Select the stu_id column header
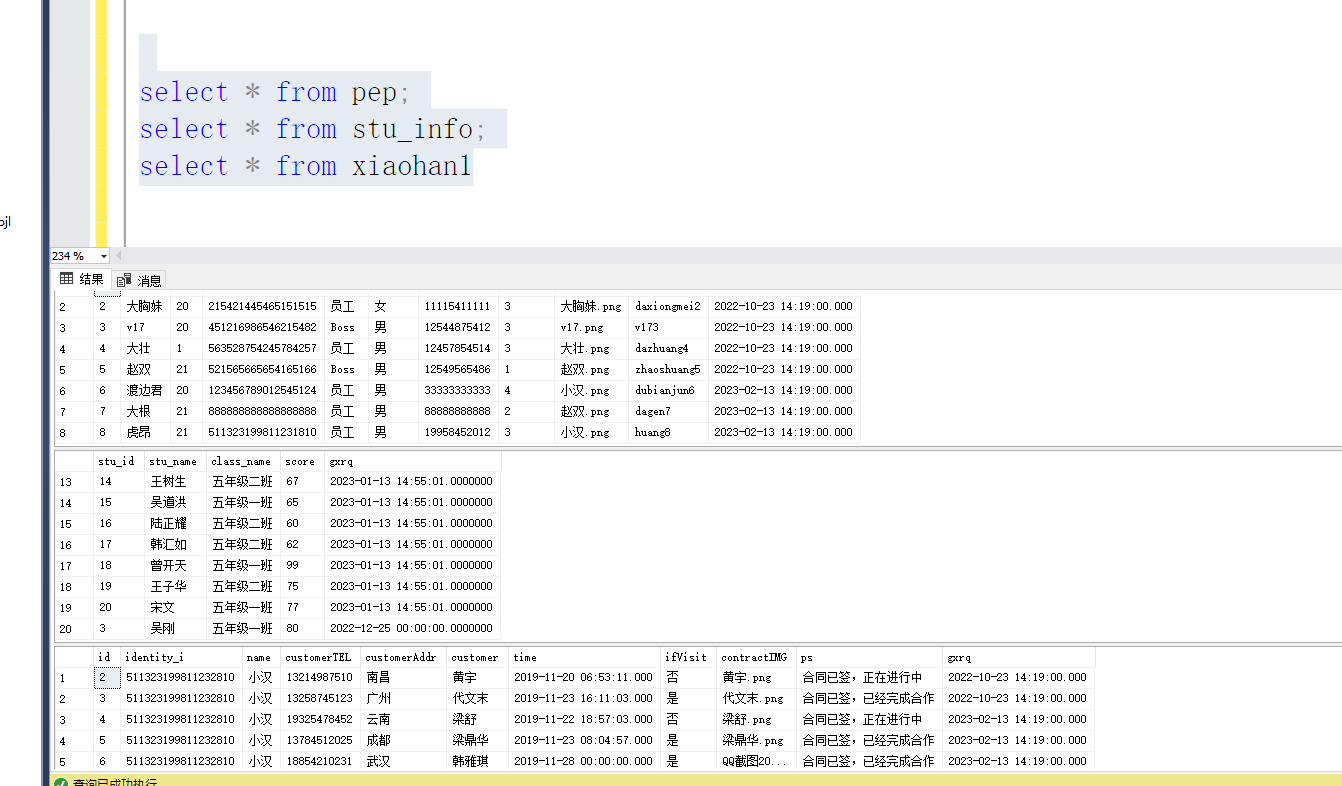This screenshot has height=786, width=1342. point(116,461)
